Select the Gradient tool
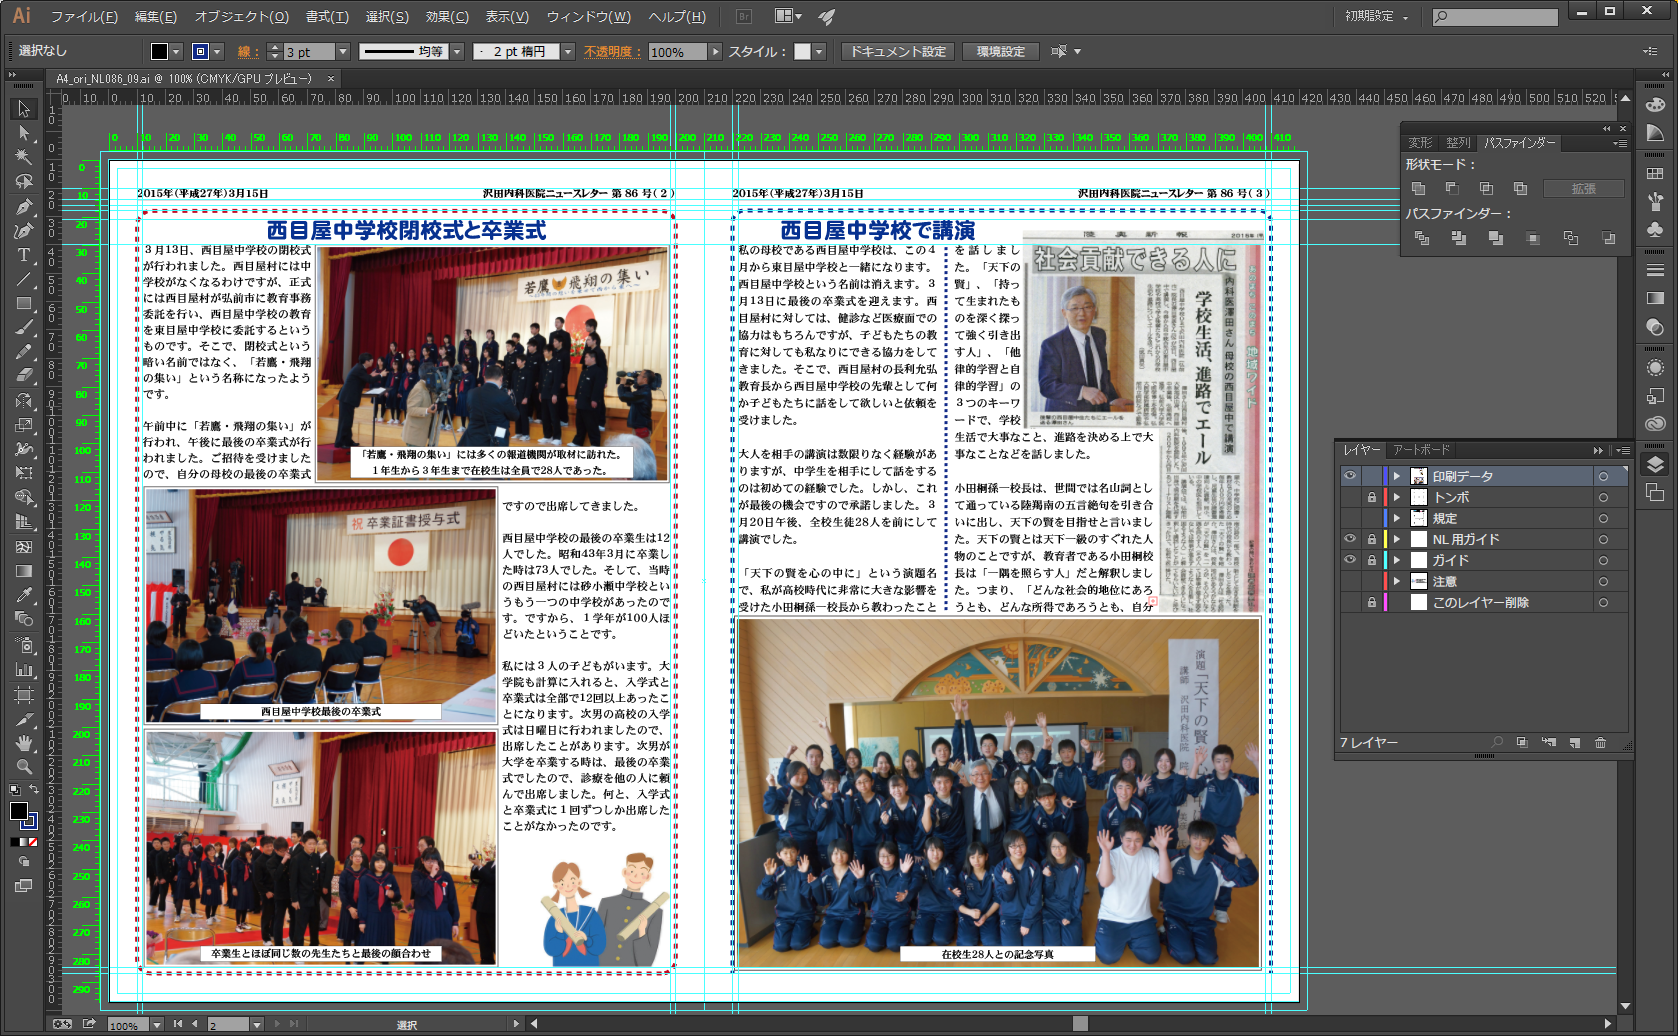 (24, 571)
